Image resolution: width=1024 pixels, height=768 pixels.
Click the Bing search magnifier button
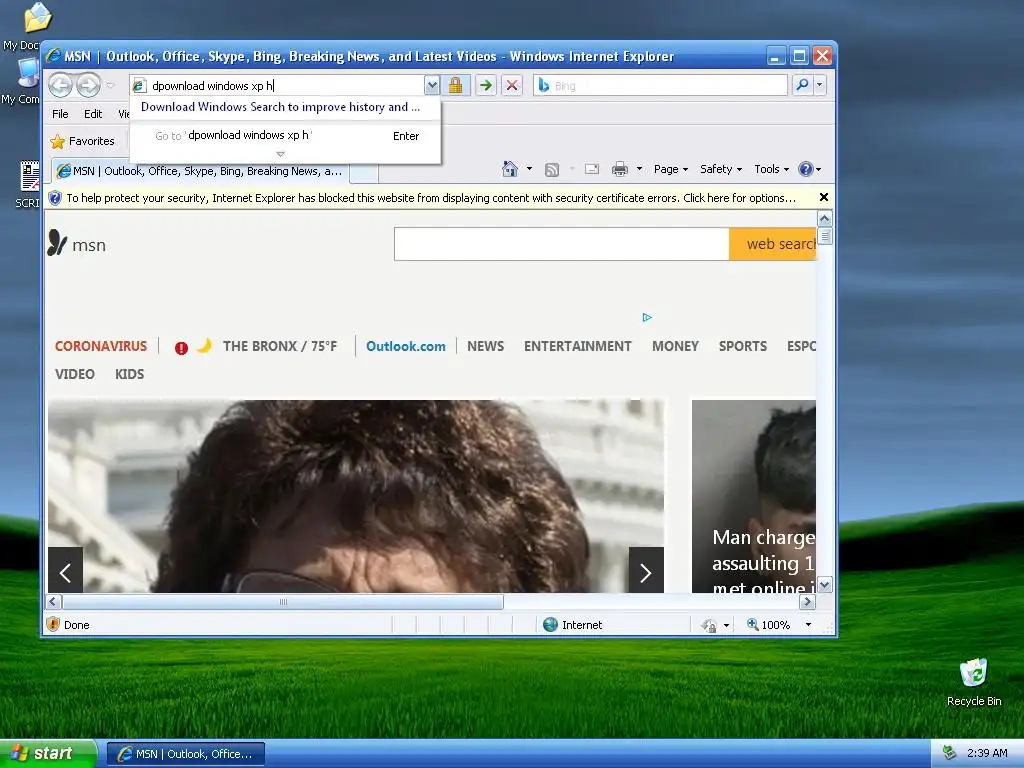[803, 85]
